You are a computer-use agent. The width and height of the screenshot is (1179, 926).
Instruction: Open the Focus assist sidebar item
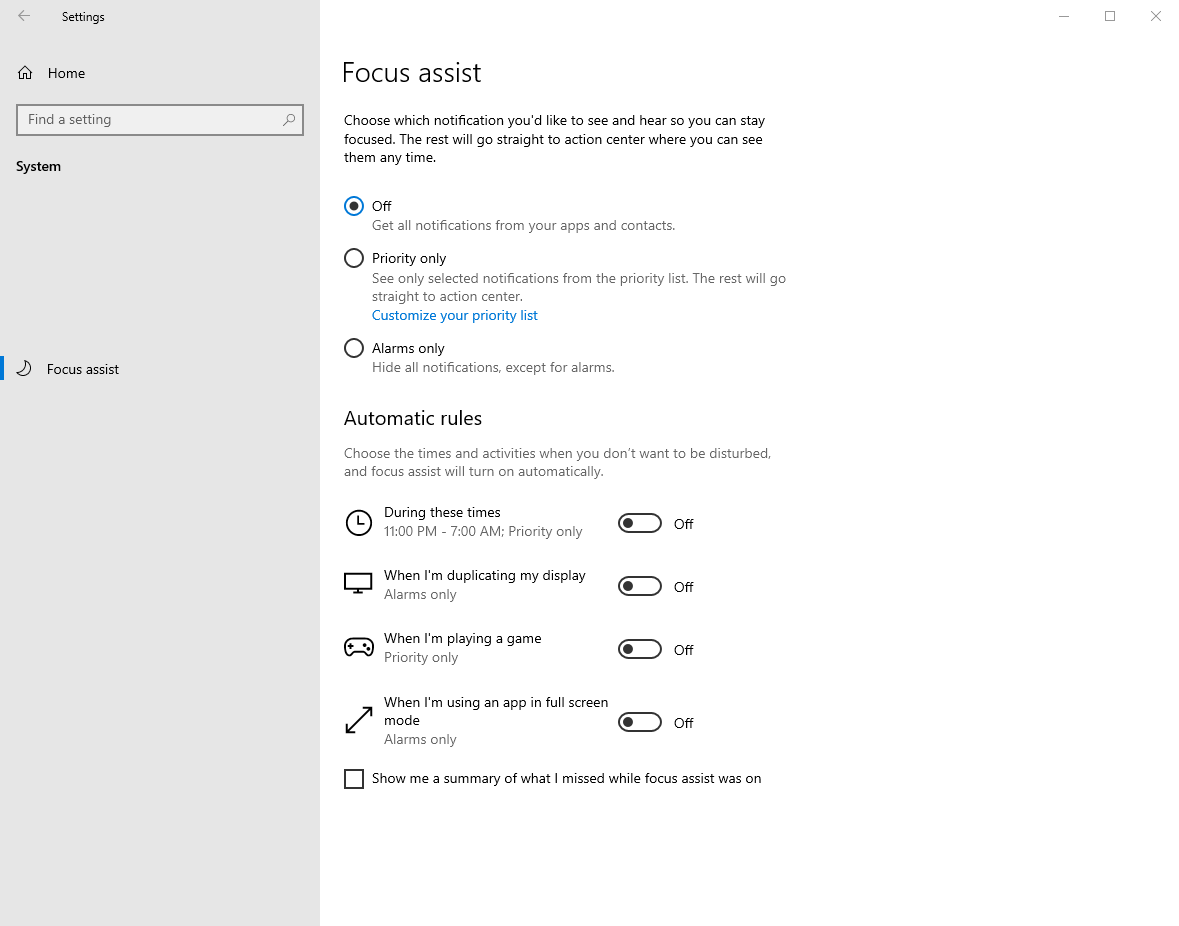pyautogui.click(x=83, y=369)
